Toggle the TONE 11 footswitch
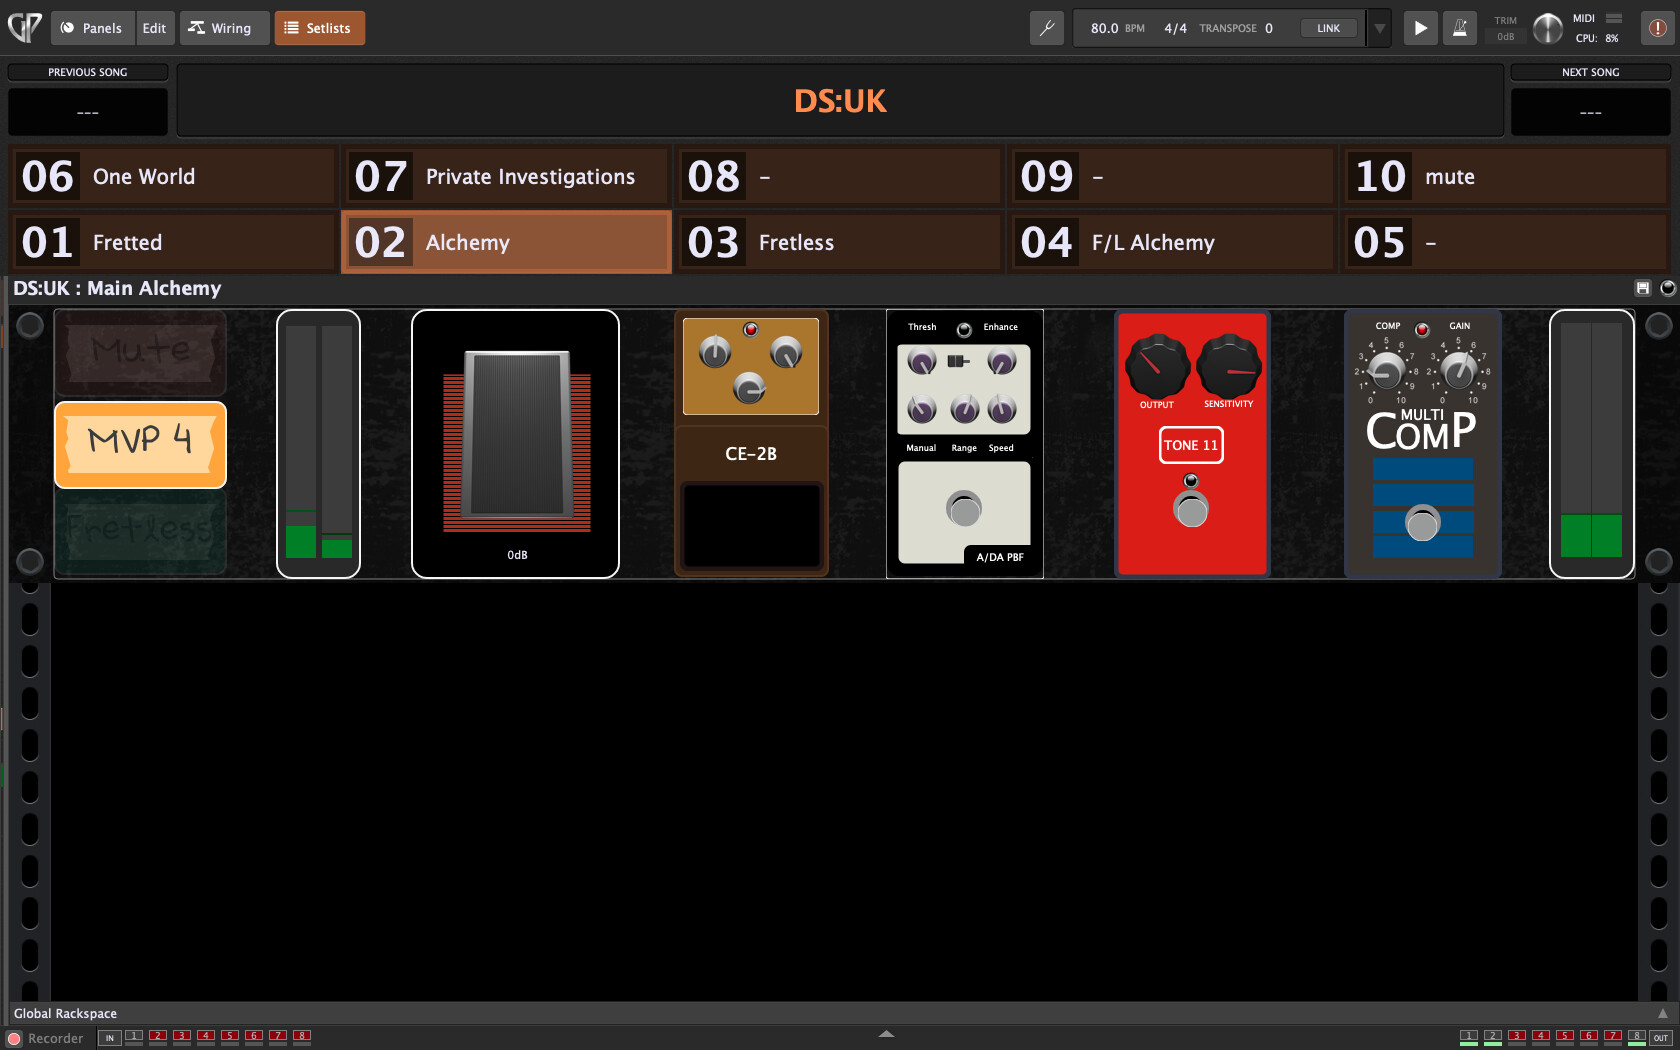This screenshot has height=1050, width=1680. [x=1191, y=510]
